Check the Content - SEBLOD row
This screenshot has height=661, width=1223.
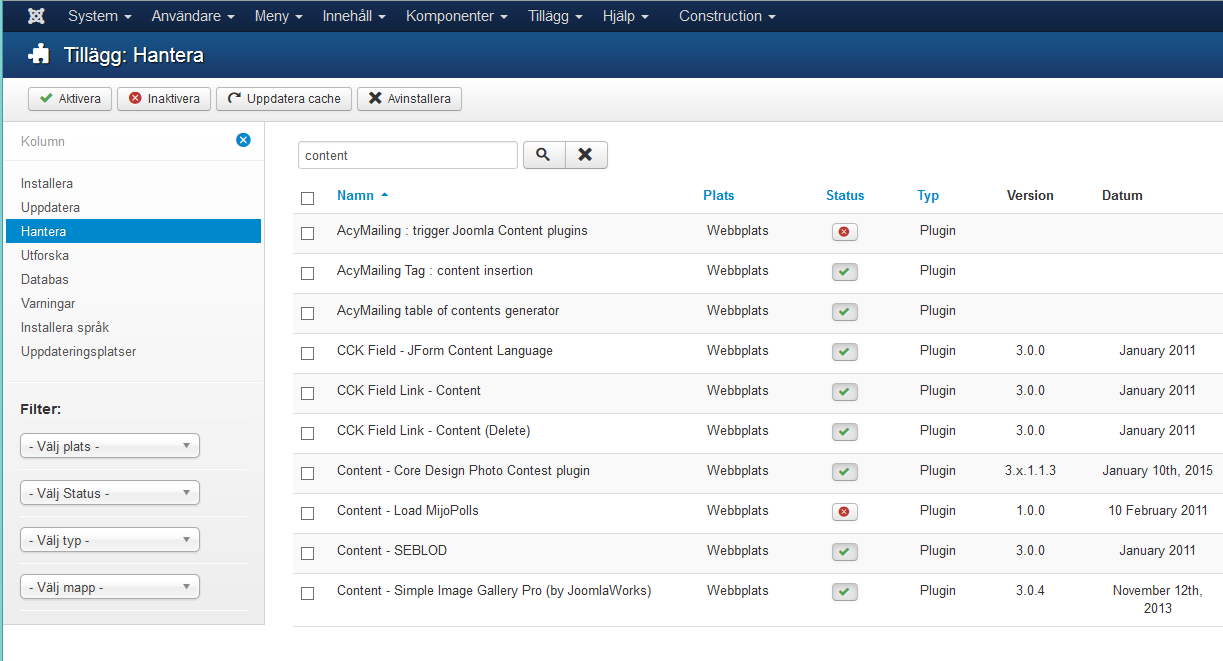coord(308,553)
